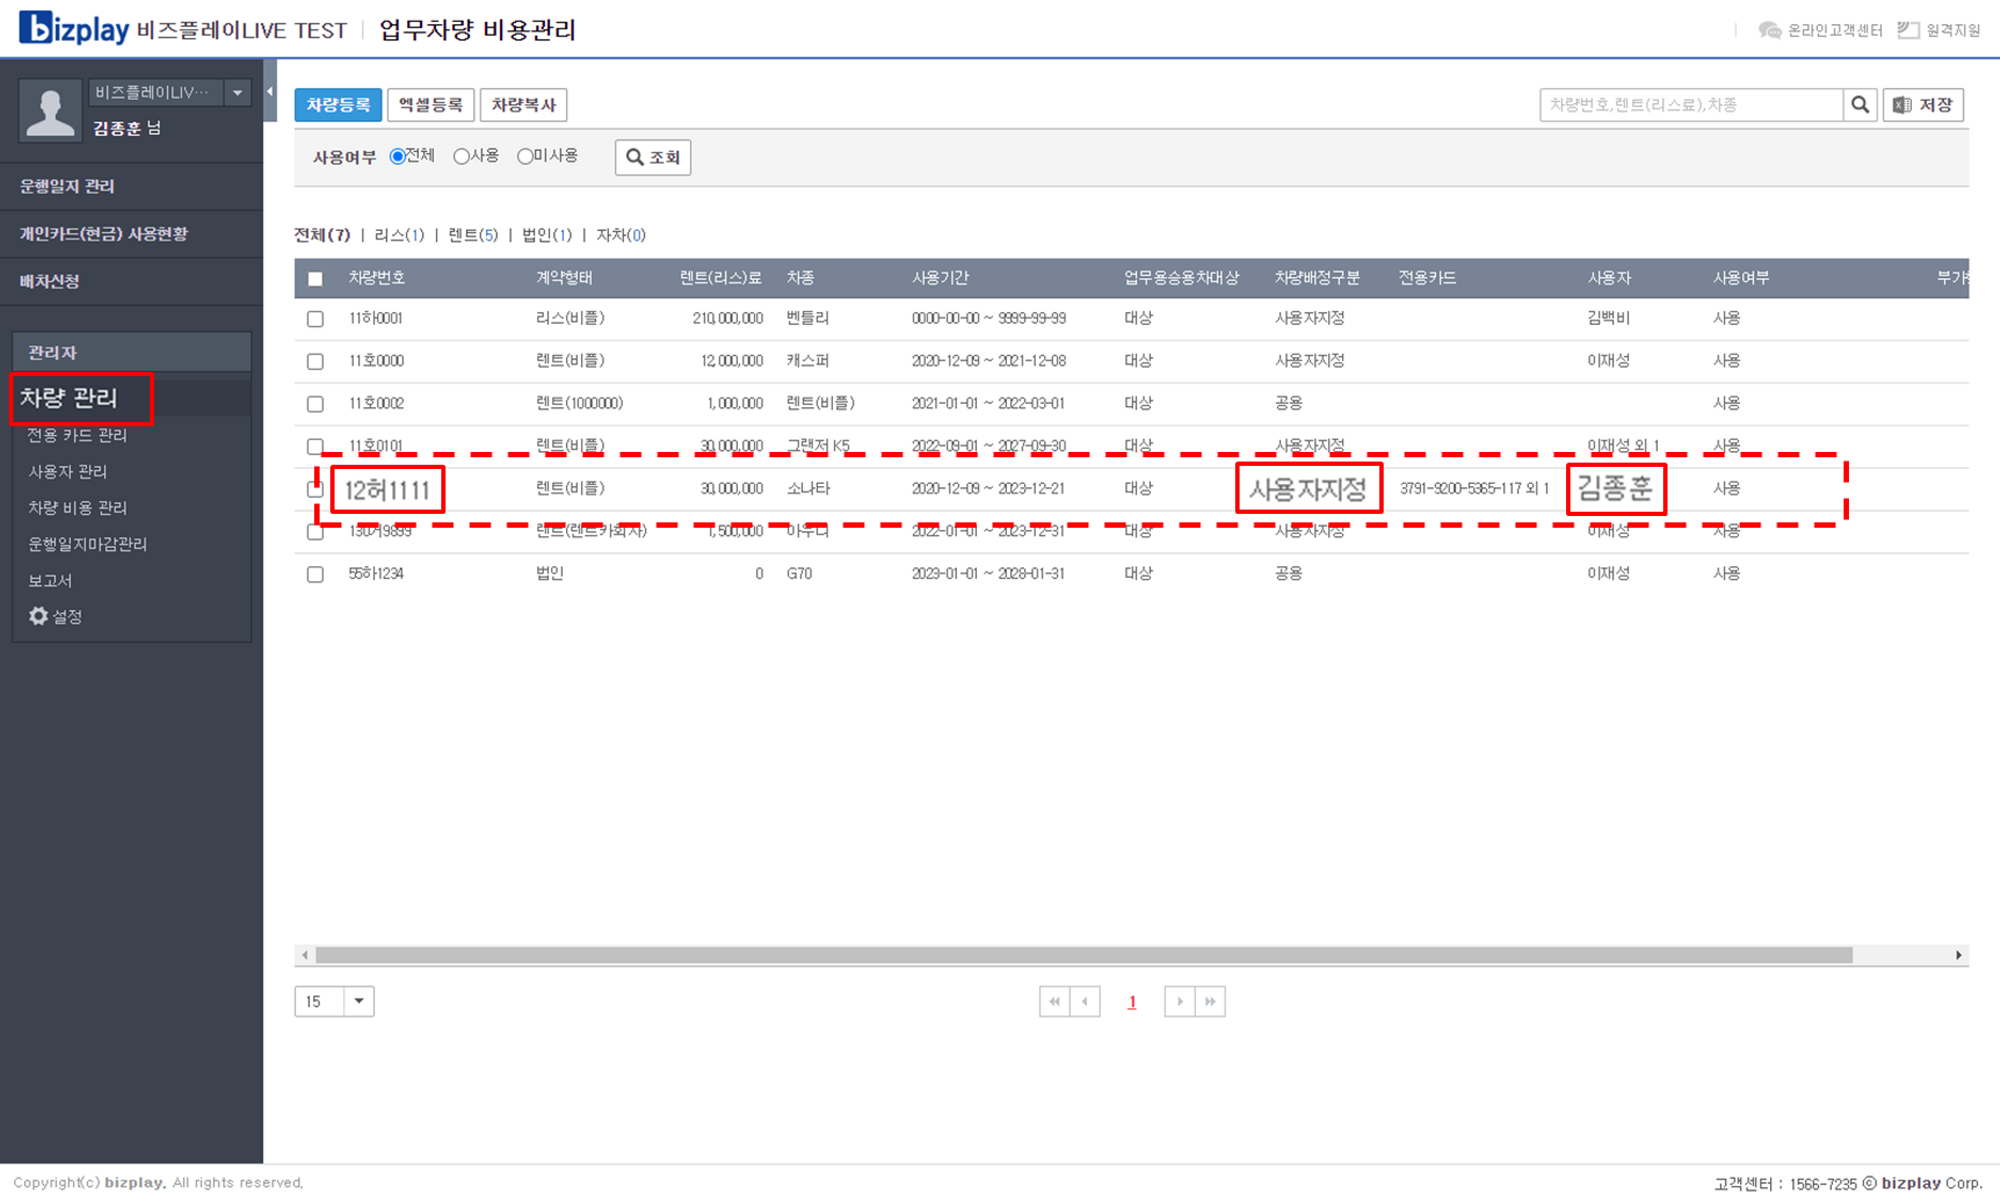Open 사용자 관리 submenu
This screenshot has height=1201, width=2000.
[67, 471]
